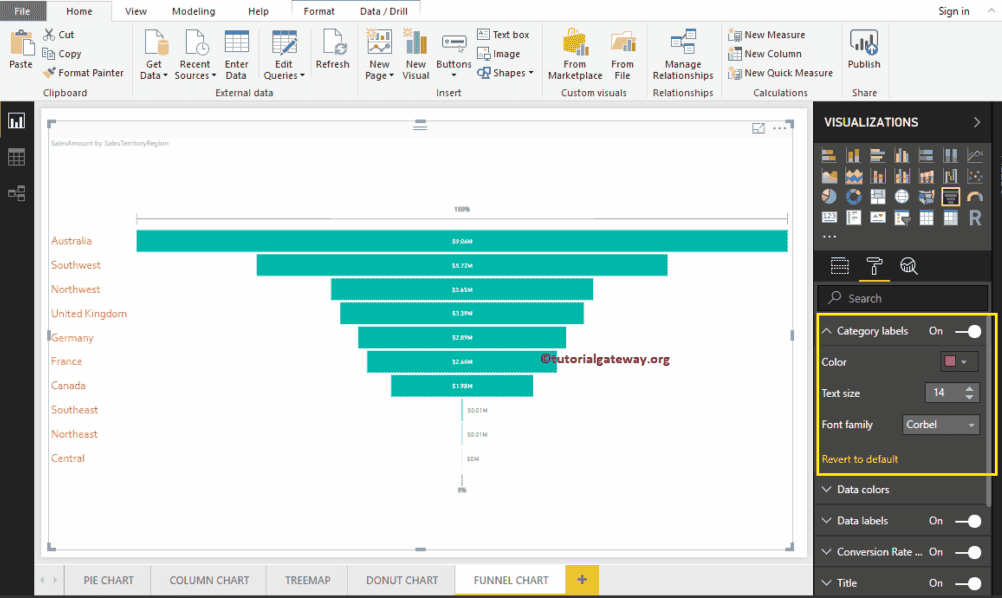The image size is (1002, 598).
Task: Open the Font family dropdown showing Corbel
Action: pyautogui.click(x=940, y=424)
